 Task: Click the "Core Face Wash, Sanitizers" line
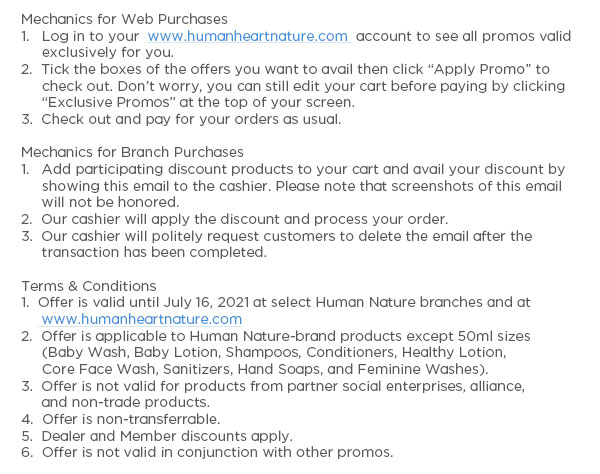pyautogui.click(x=265, y=369)
